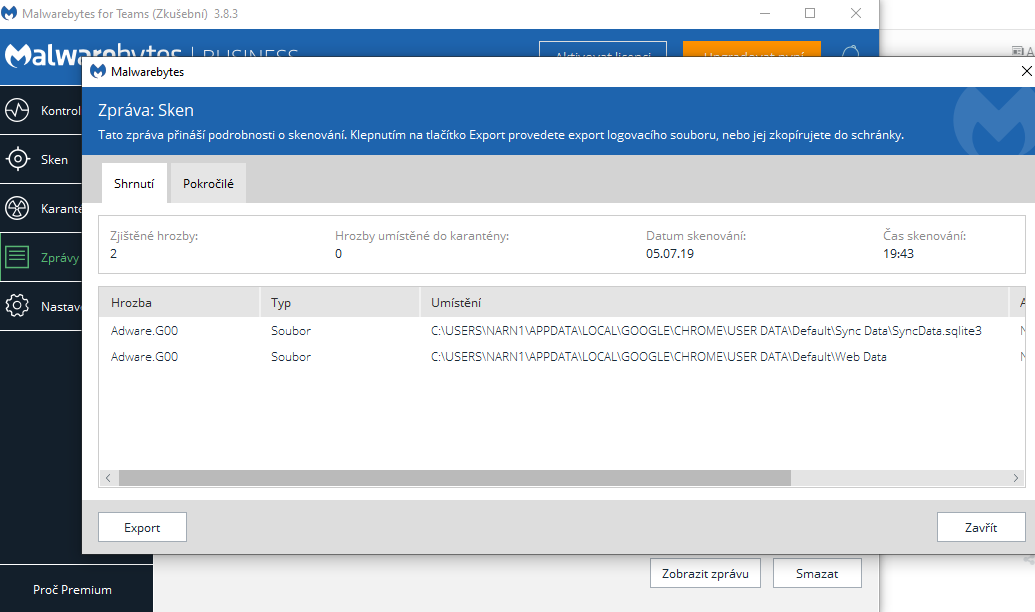Click the Aktivovat licenci button
The width and height of the screenshot is (1035, 612).
pyautogui.click(x=603, y=50)
